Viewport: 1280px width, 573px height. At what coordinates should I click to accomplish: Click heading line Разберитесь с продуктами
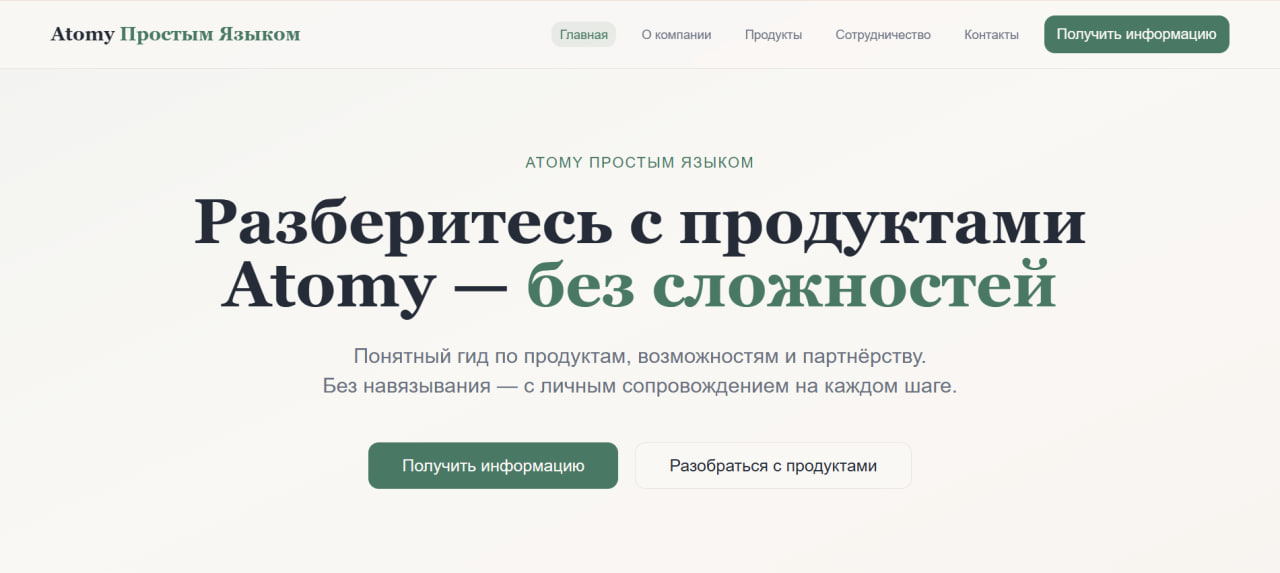tap(640, 222)
